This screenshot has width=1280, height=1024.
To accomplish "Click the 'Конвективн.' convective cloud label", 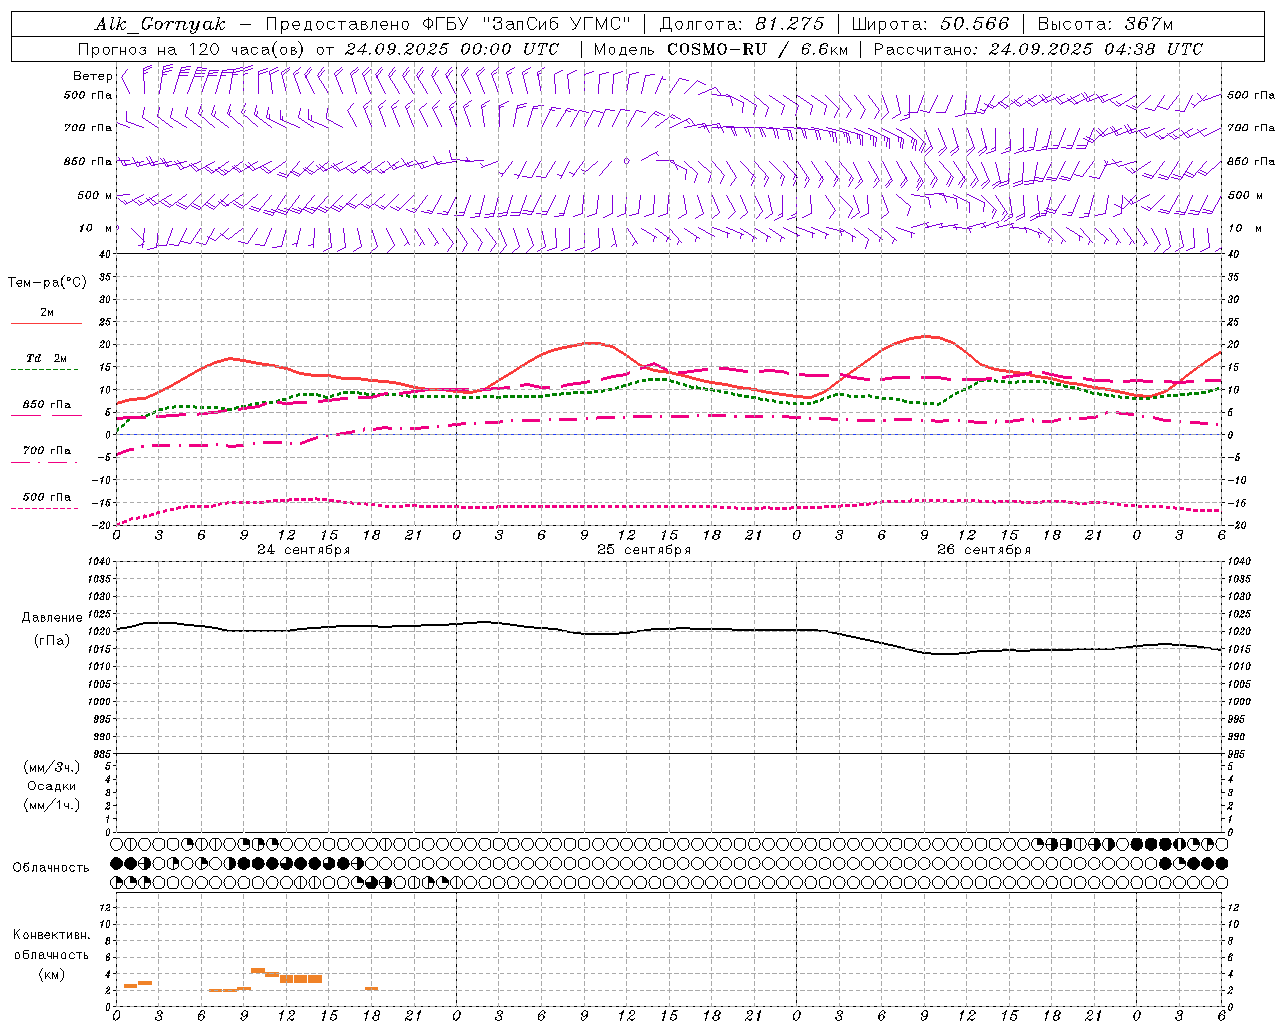I will click(x=51, y=935).
